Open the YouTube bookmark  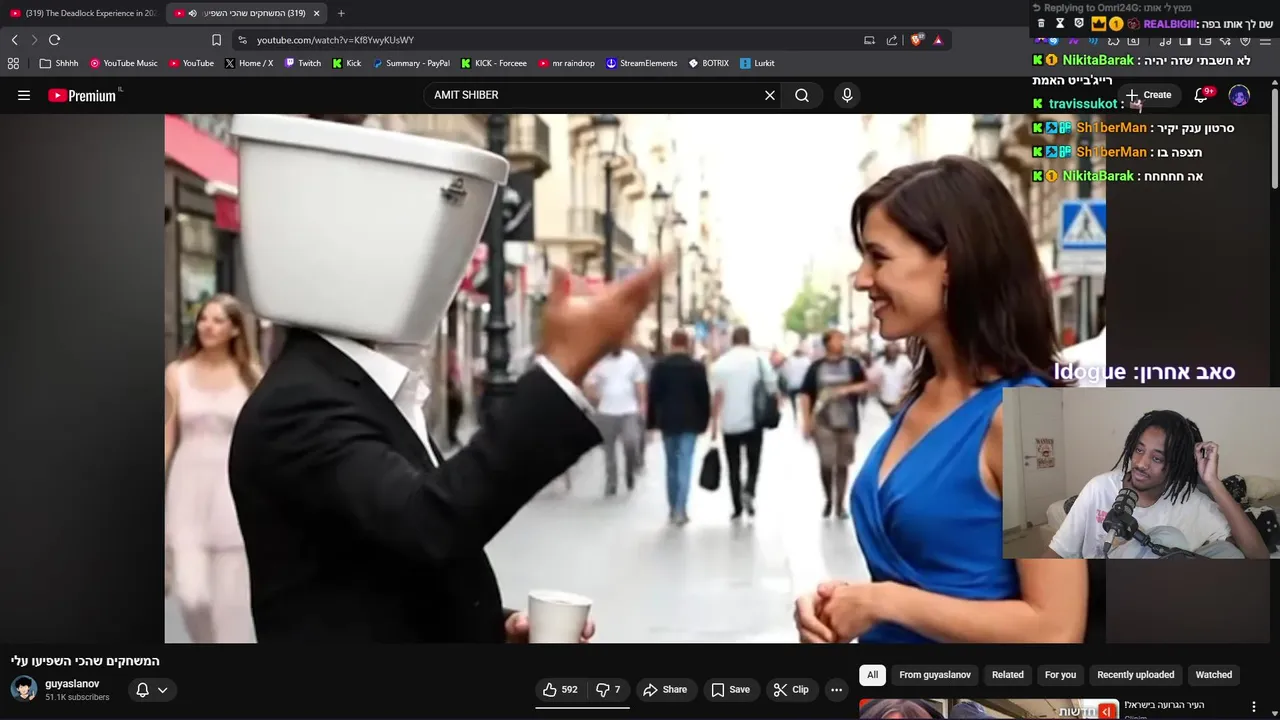point(191,63)
